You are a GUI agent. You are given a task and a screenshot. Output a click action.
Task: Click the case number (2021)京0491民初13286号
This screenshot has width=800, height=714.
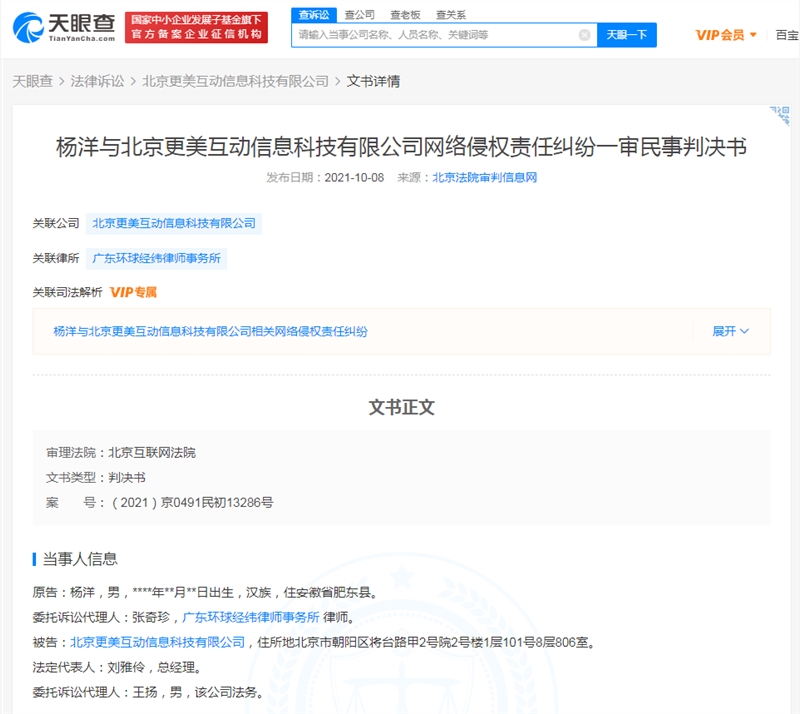click(x=192, y=503)
